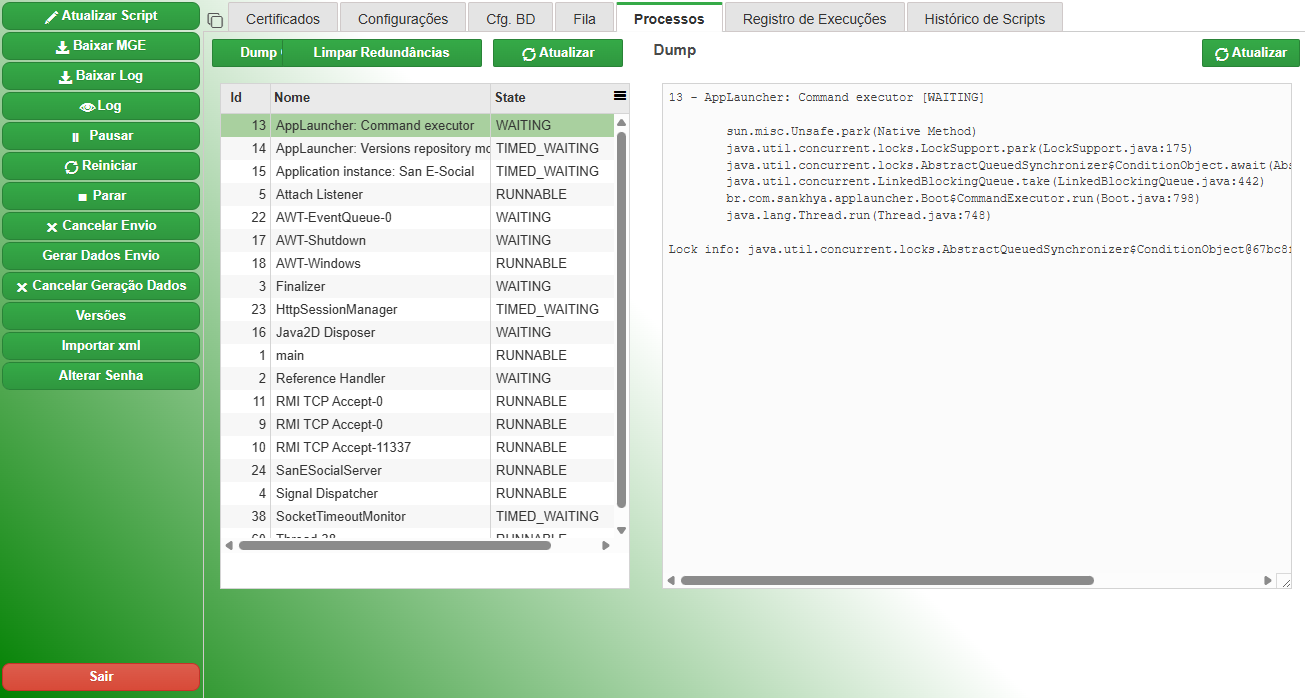Screen dimensions: 1305x698
Task: Sort by the State column header
Action: pyautogui.click(x=551, y=98)
